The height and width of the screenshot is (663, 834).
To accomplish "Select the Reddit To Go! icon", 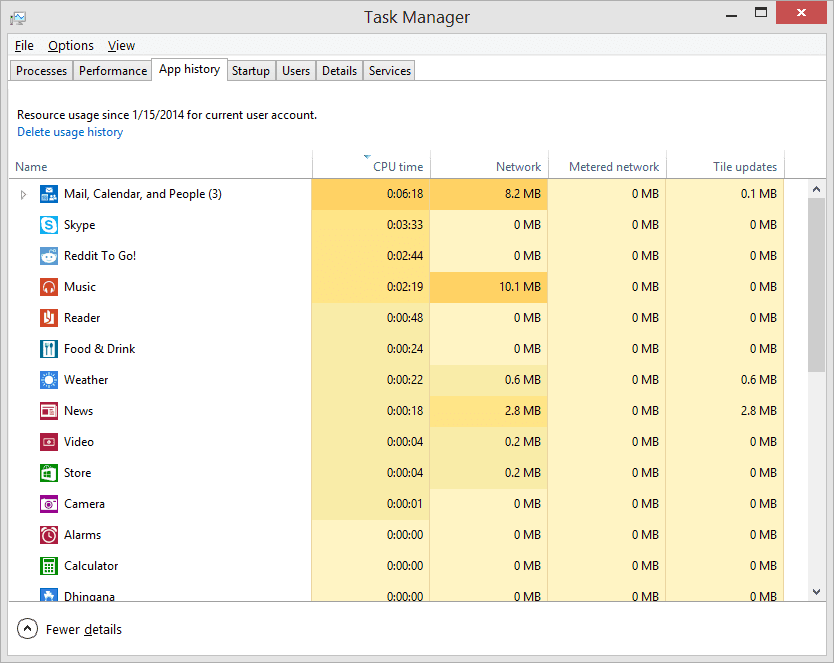I will click(x=49, y=256).
